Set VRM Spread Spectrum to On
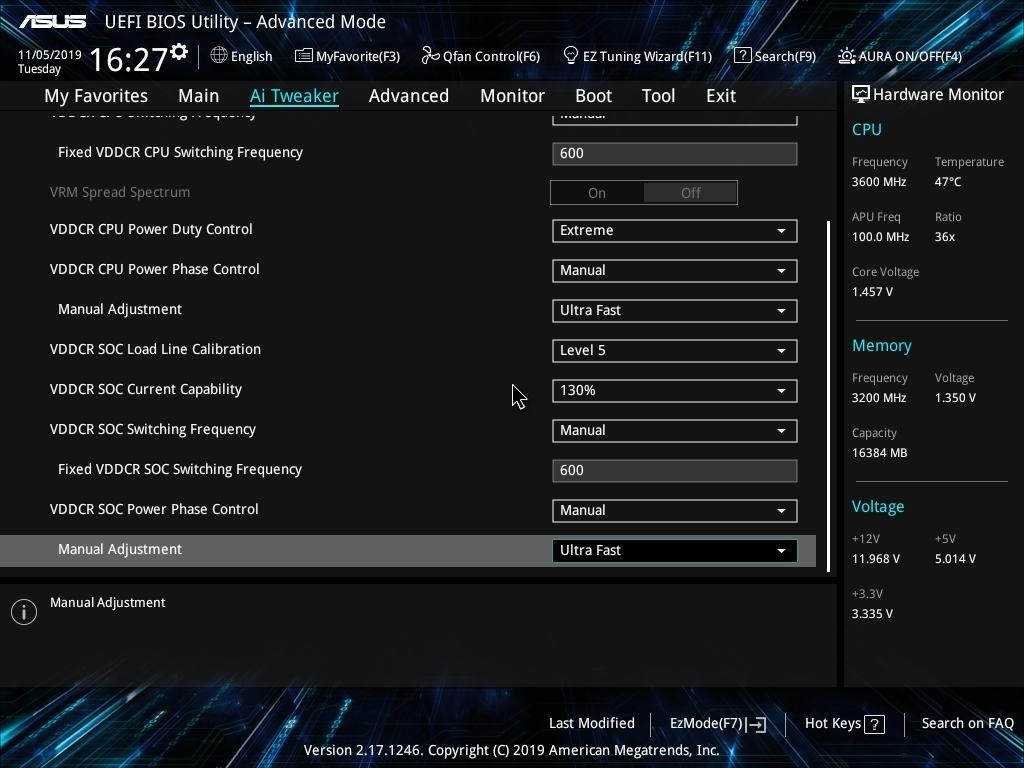 click(x=597, y=193)
